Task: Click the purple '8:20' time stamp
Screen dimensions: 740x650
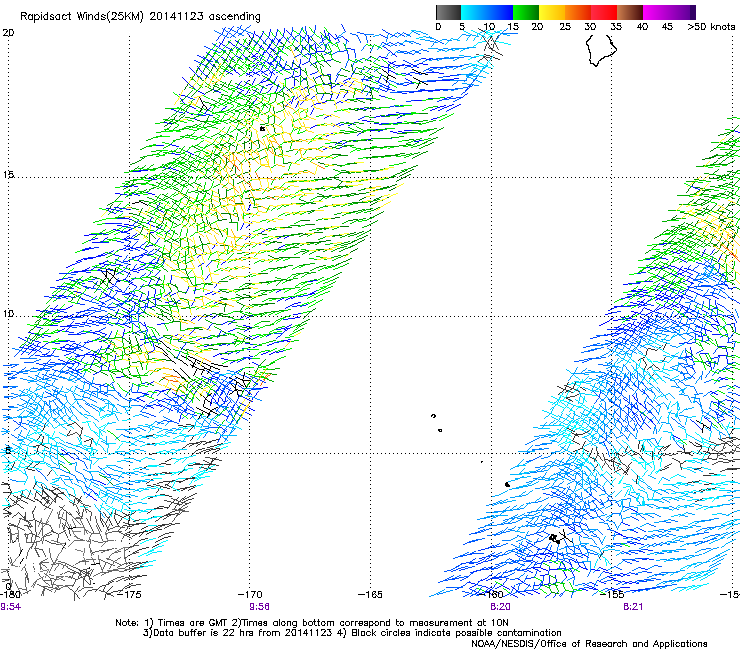Action: (500, 607)
